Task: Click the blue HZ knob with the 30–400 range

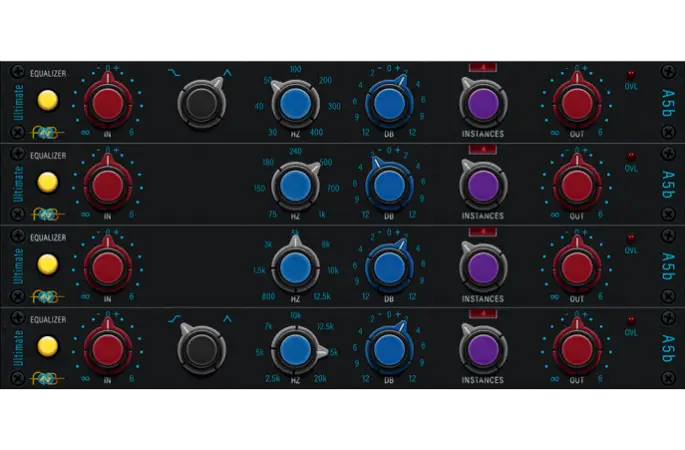Action: click(x=294, y=103)
